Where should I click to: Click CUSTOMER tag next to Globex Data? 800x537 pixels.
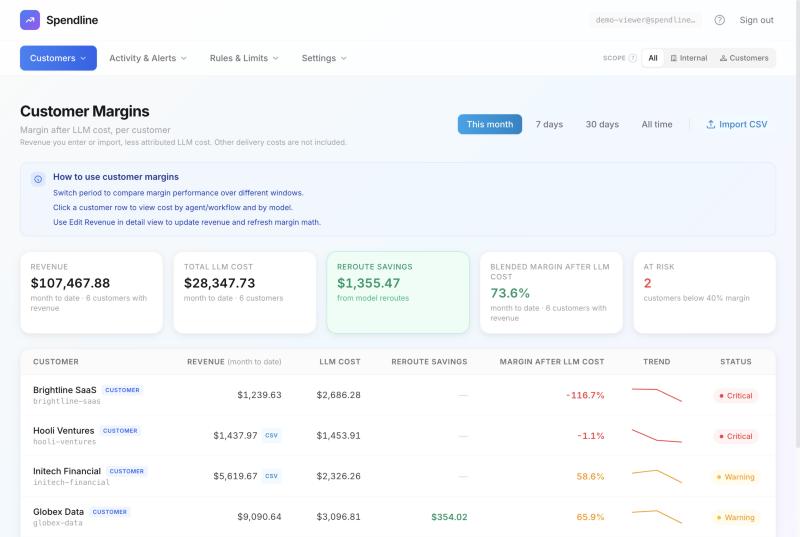[x=110, y=512]
